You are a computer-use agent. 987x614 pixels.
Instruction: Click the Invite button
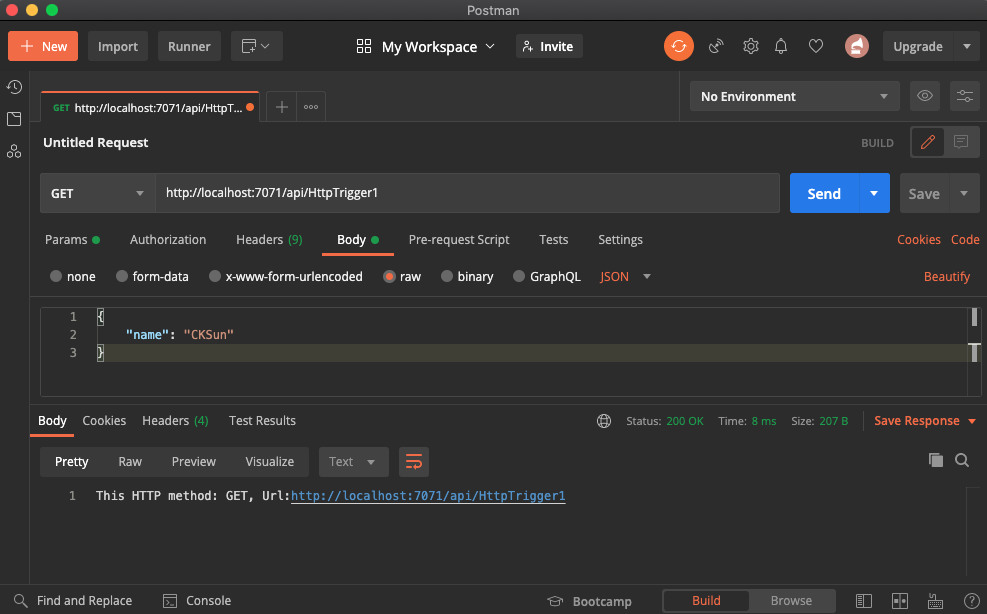point(549,46)
